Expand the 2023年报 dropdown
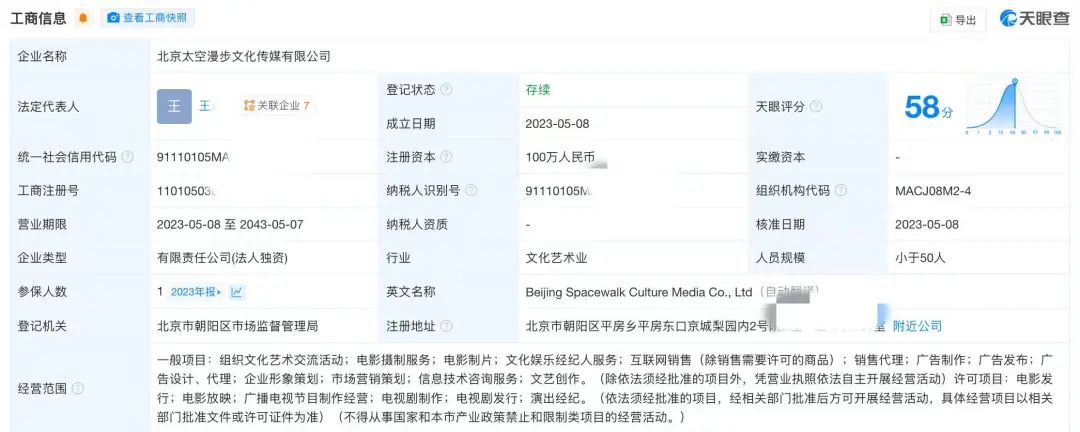This screenshot has height=432, width=1080. [196, 292]
